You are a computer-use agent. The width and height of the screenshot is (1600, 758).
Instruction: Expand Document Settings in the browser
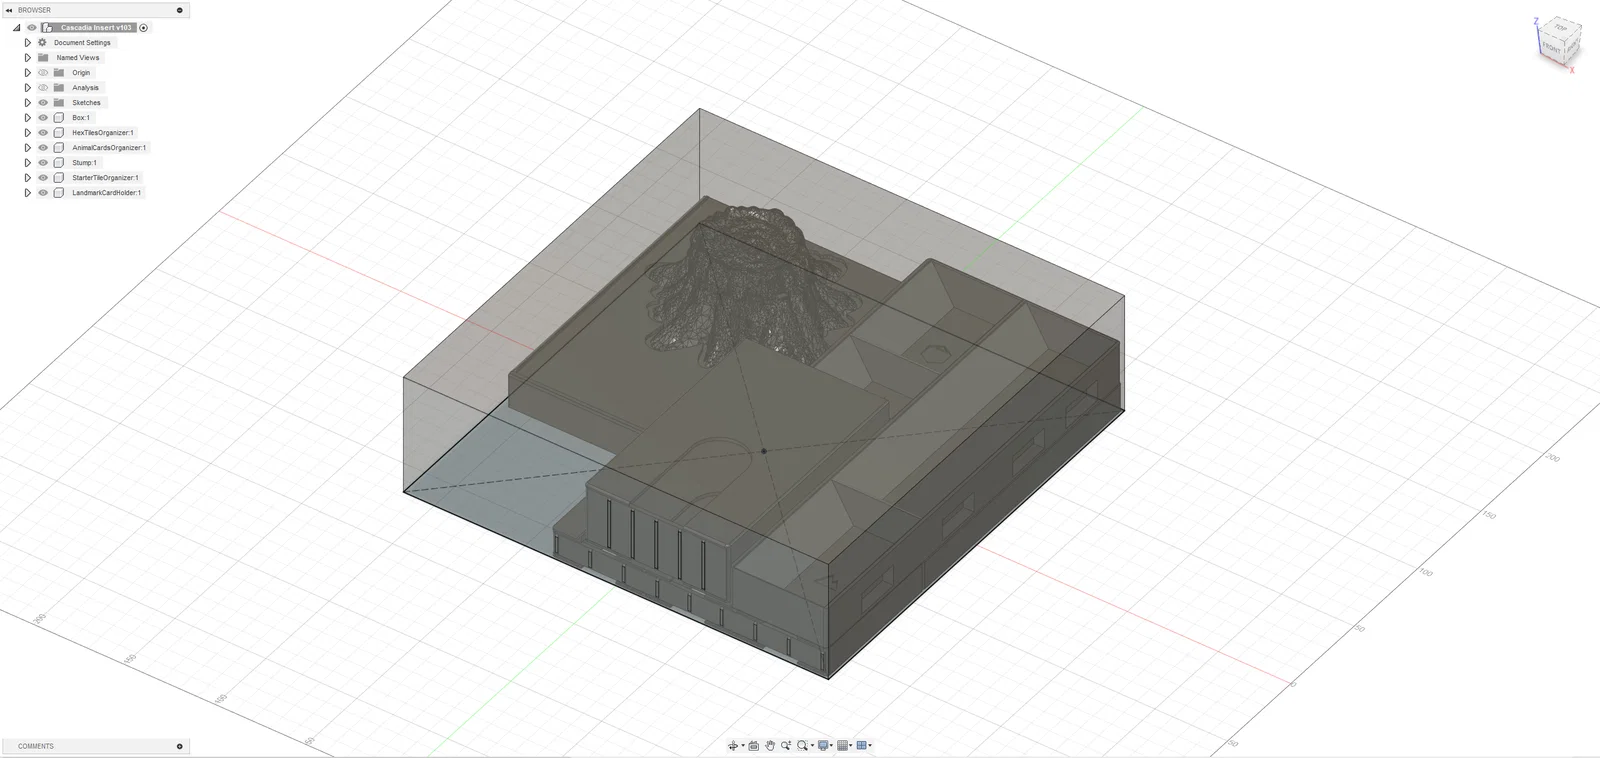[x=28, y=43]
